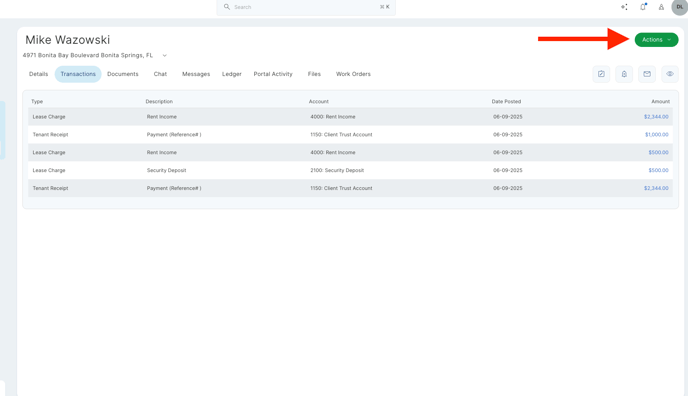Open the notifications phone icon with blue dot

coord(643,7)
